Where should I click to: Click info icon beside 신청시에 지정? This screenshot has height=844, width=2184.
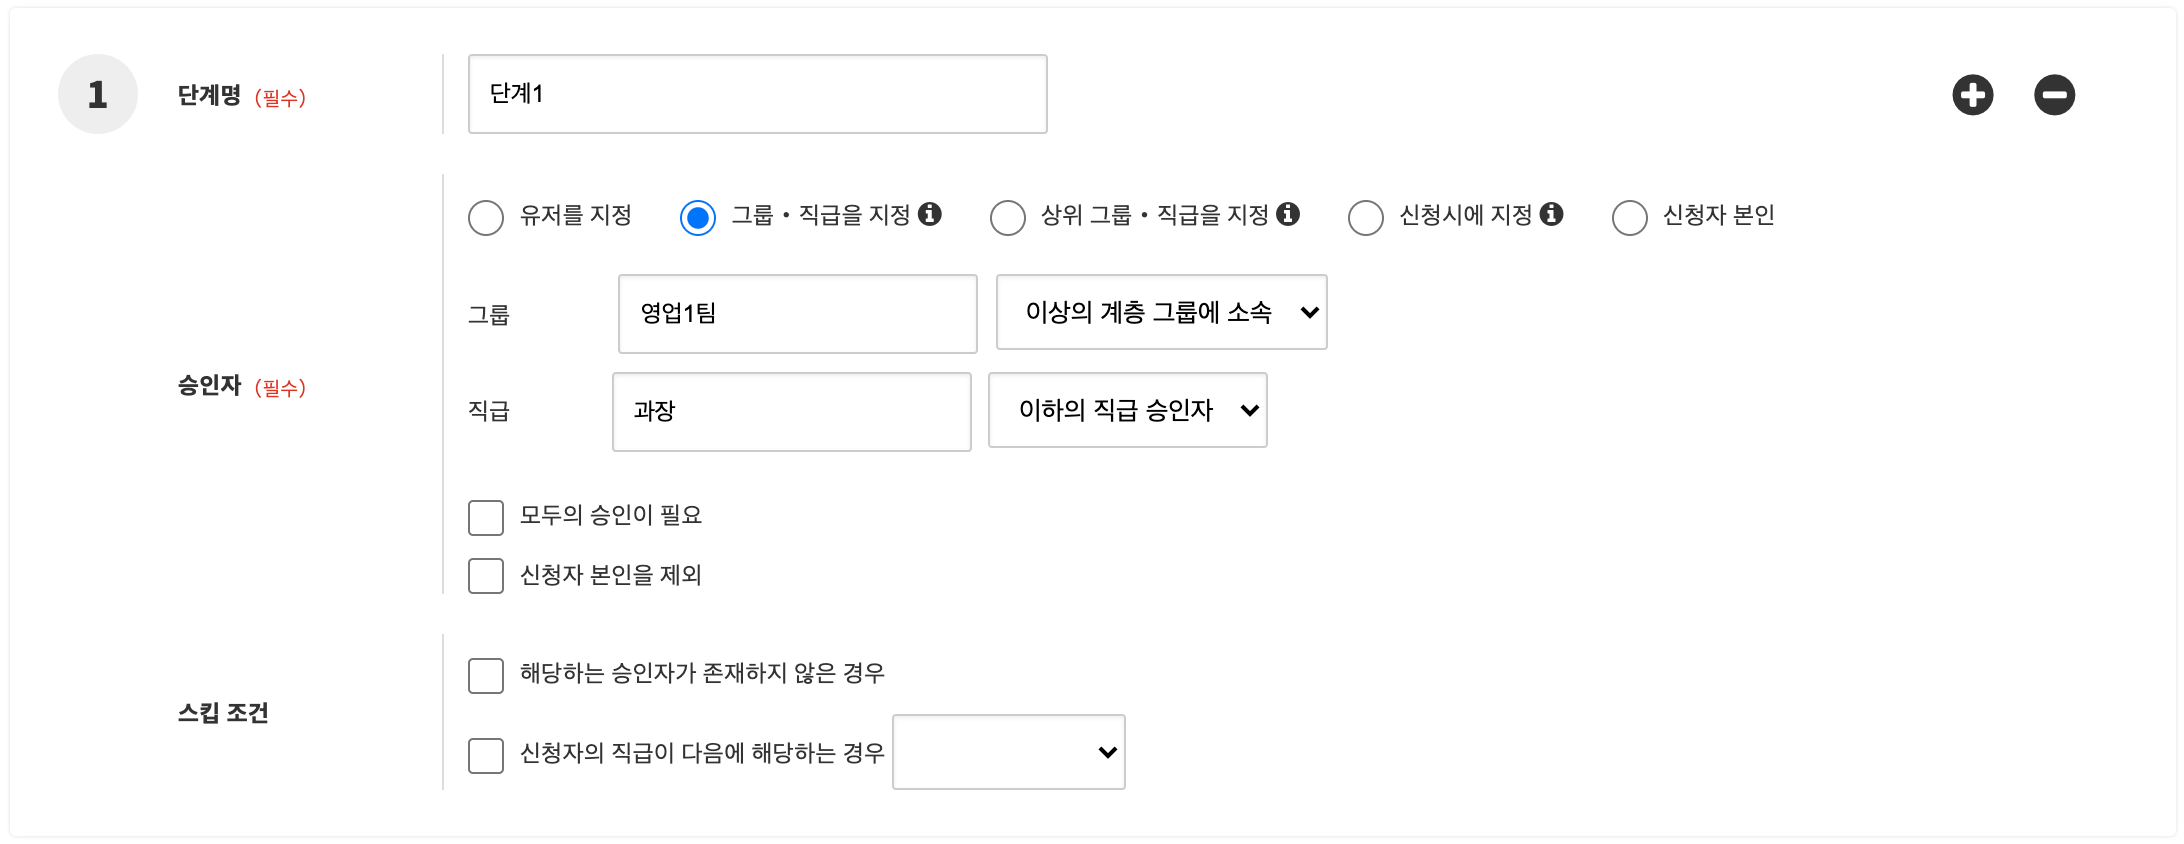(1551, 214)
